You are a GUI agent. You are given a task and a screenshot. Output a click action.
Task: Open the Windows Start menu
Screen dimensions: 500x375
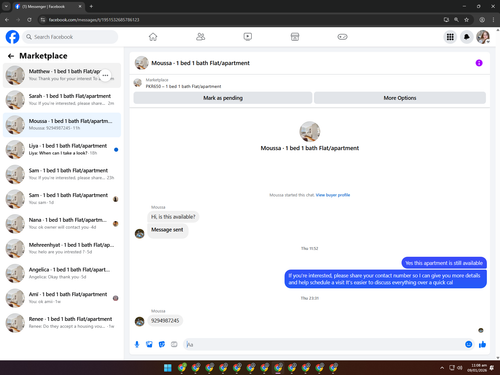tap(168, 368)
